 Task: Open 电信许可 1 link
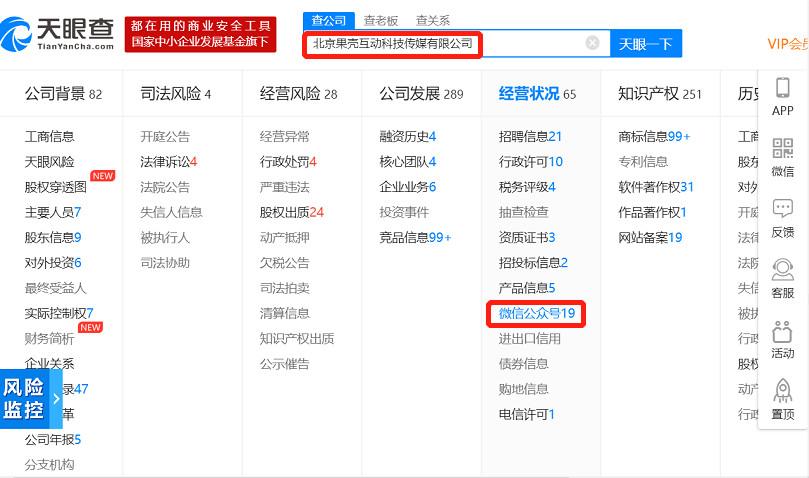click(526, 415)
